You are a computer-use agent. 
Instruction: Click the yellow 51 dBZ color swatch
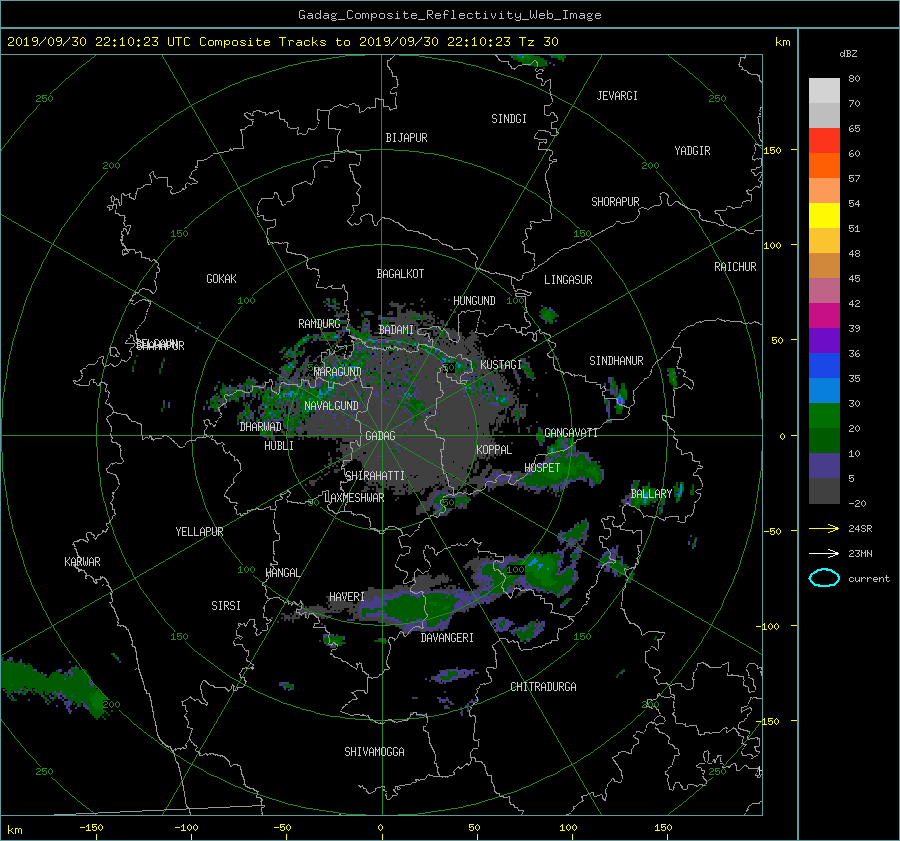click(x=824, y=215)
